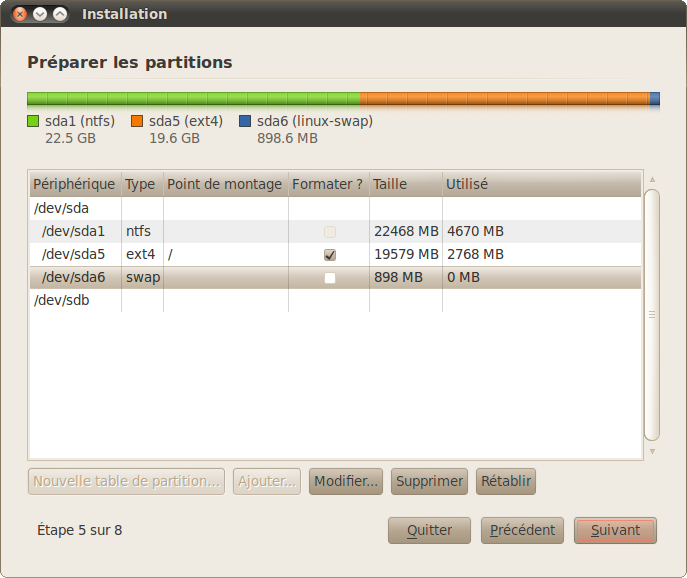Screen dimensions: 687x578
Task: Select the /dev/sda5 ext4 partition row
Action: pos(73,254)
